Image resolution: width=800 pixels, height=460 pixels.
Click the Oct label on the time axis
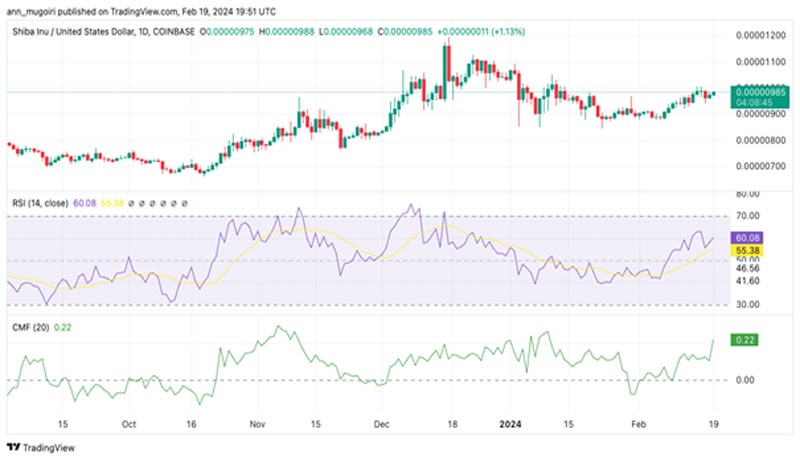click(128, 422)
